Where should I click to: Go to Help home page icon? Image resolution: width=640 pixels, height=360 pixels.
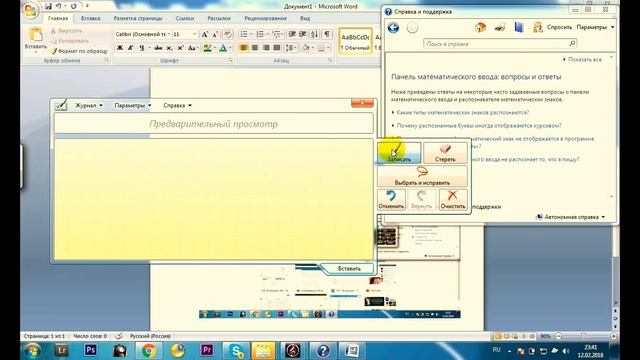480,27
